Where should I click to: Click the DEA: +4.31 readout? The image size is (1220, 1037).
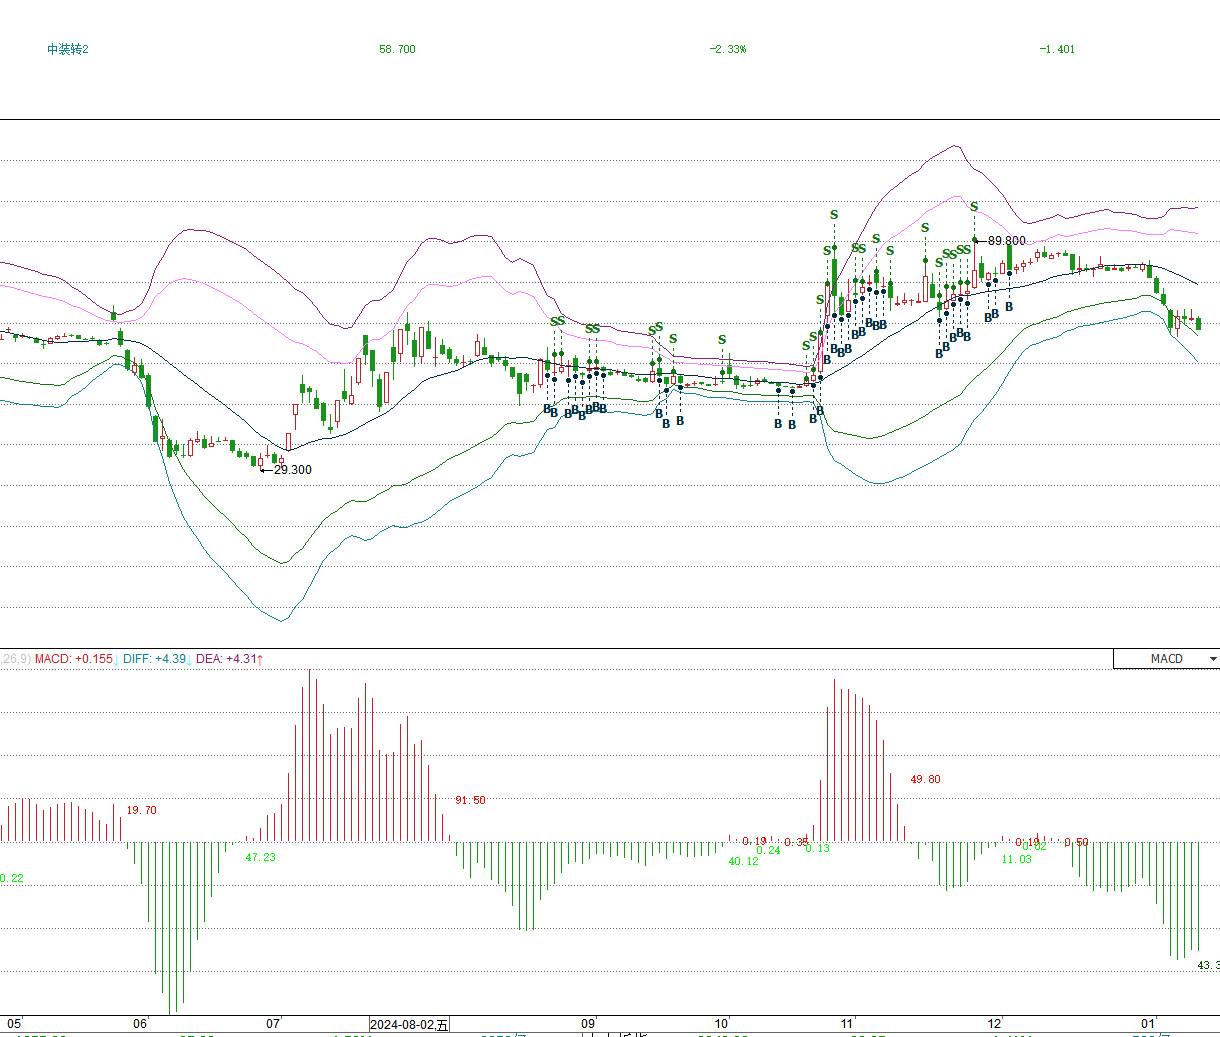(226, 659)
